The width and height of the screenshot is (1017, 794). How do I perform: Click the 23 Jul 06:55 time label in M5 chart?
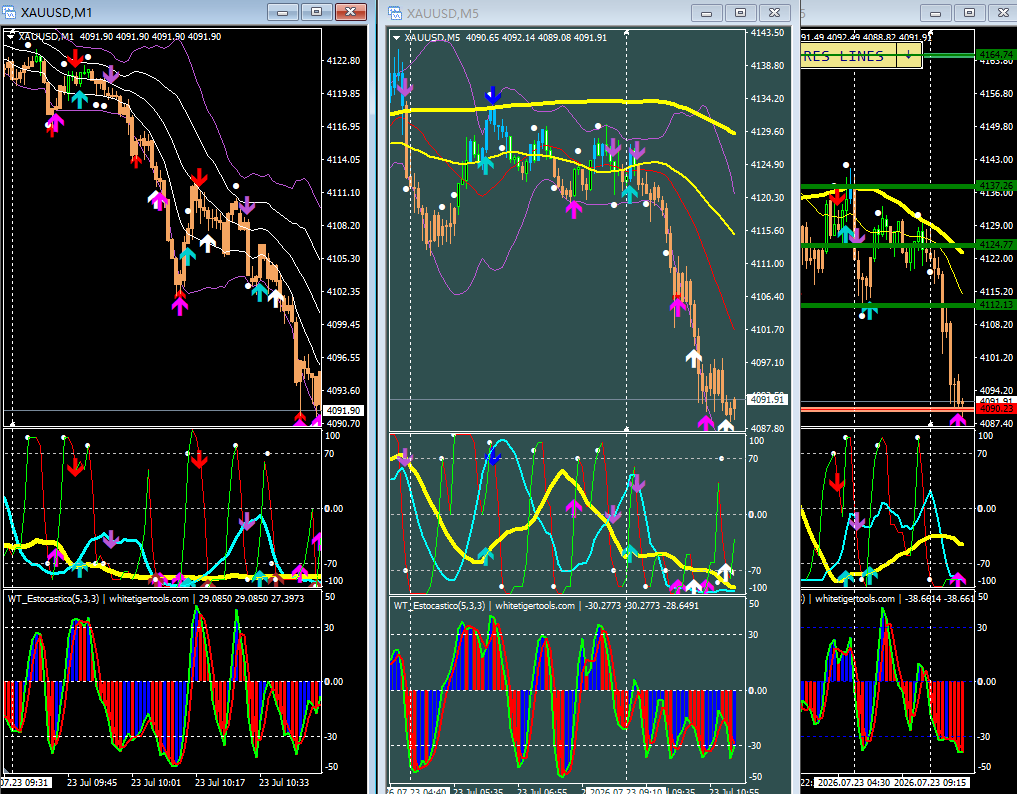pos(542,791)
